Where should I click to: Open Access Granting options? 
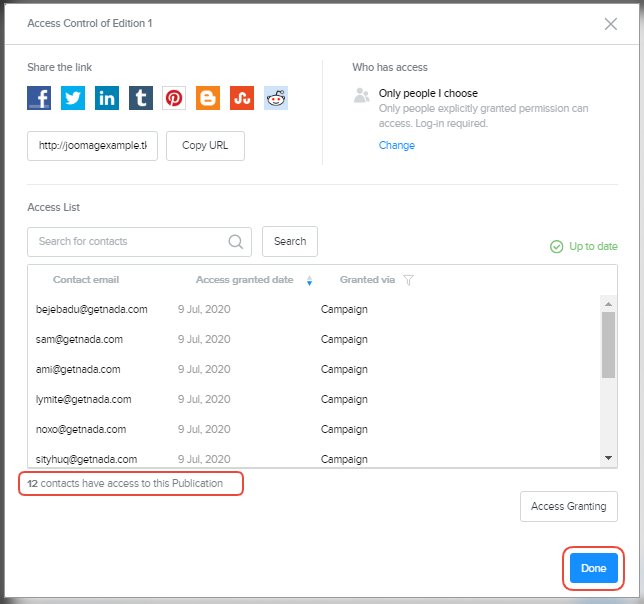pos(568,506)
